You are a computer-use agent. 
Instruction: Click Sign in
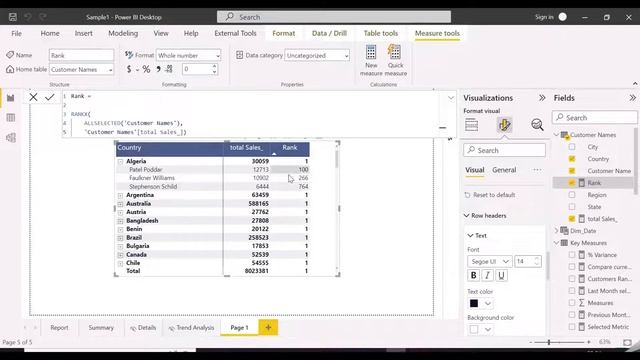(x=544, y=17)
